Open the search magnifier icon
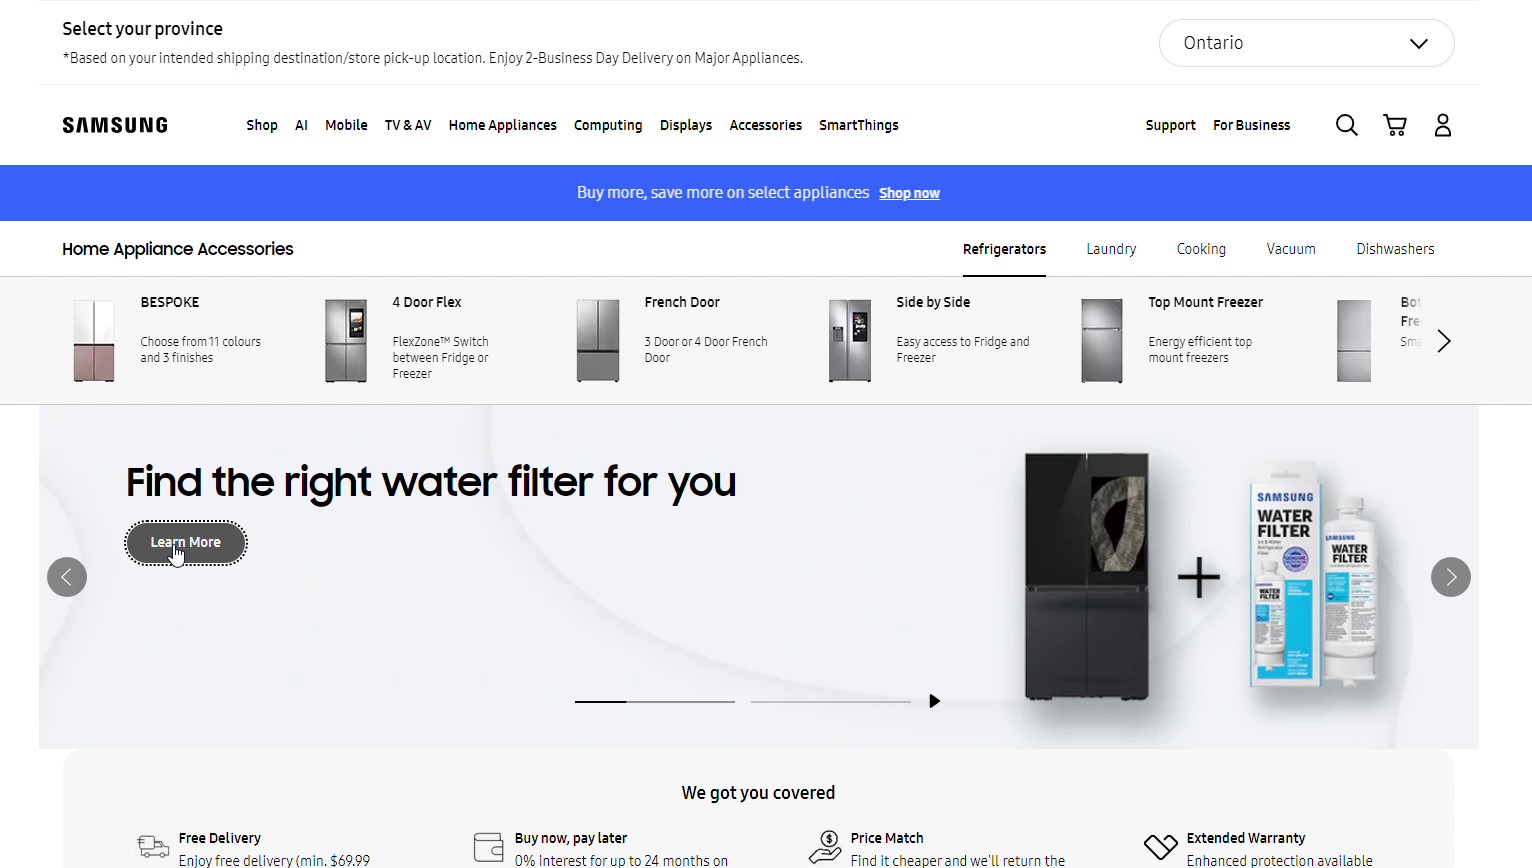1532x868 pixels. [1346, 125]
